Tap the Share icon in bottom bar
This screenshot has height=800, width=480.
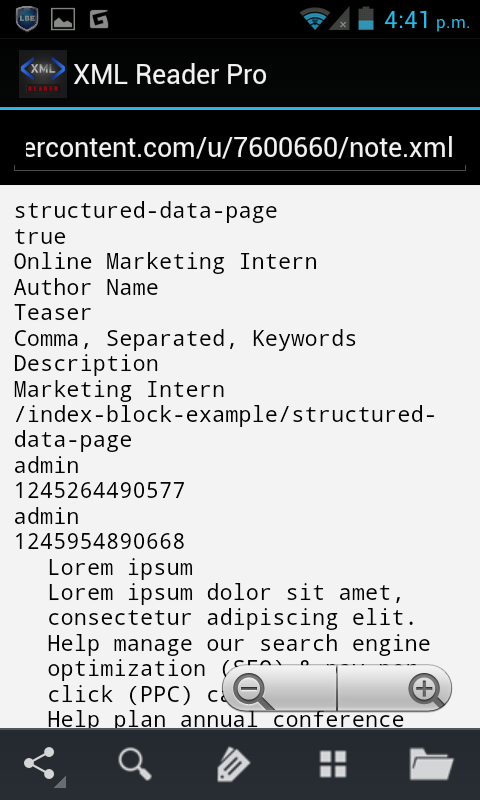point(40,764)
